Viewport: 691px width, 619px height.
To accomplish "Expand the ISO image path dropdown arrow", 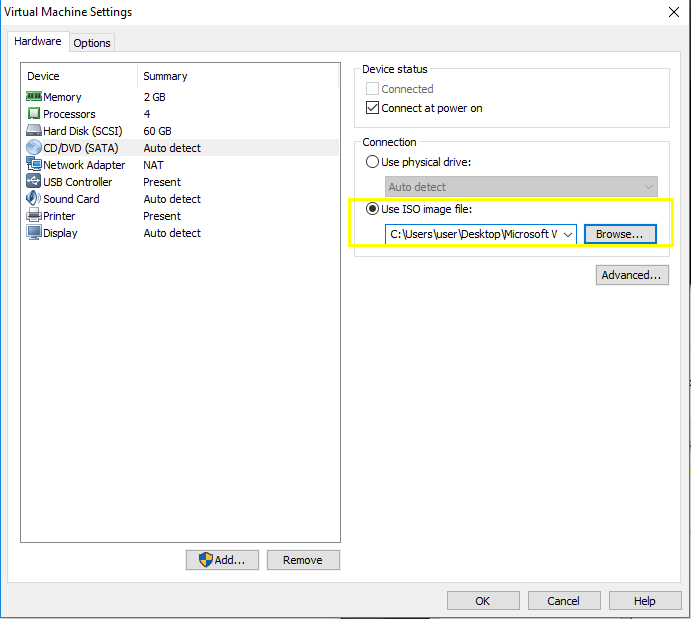I will pos(568,234).
